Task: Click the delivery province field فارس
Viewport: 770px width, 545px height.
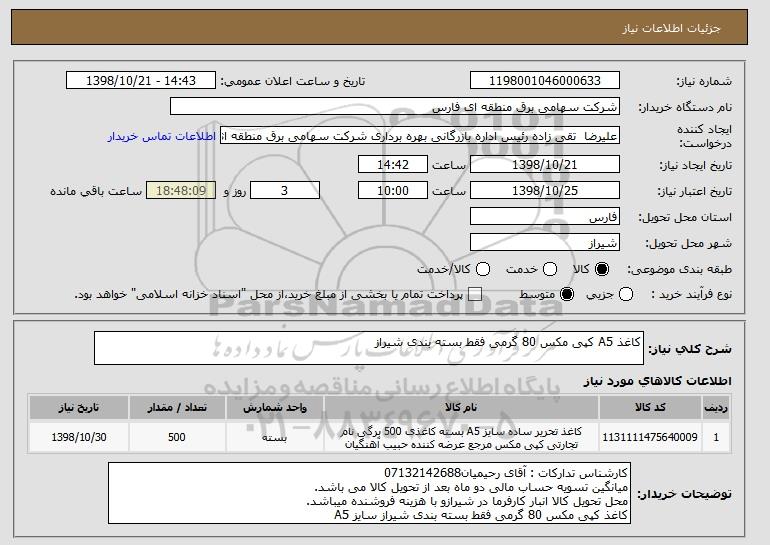Action: [545, 217]
